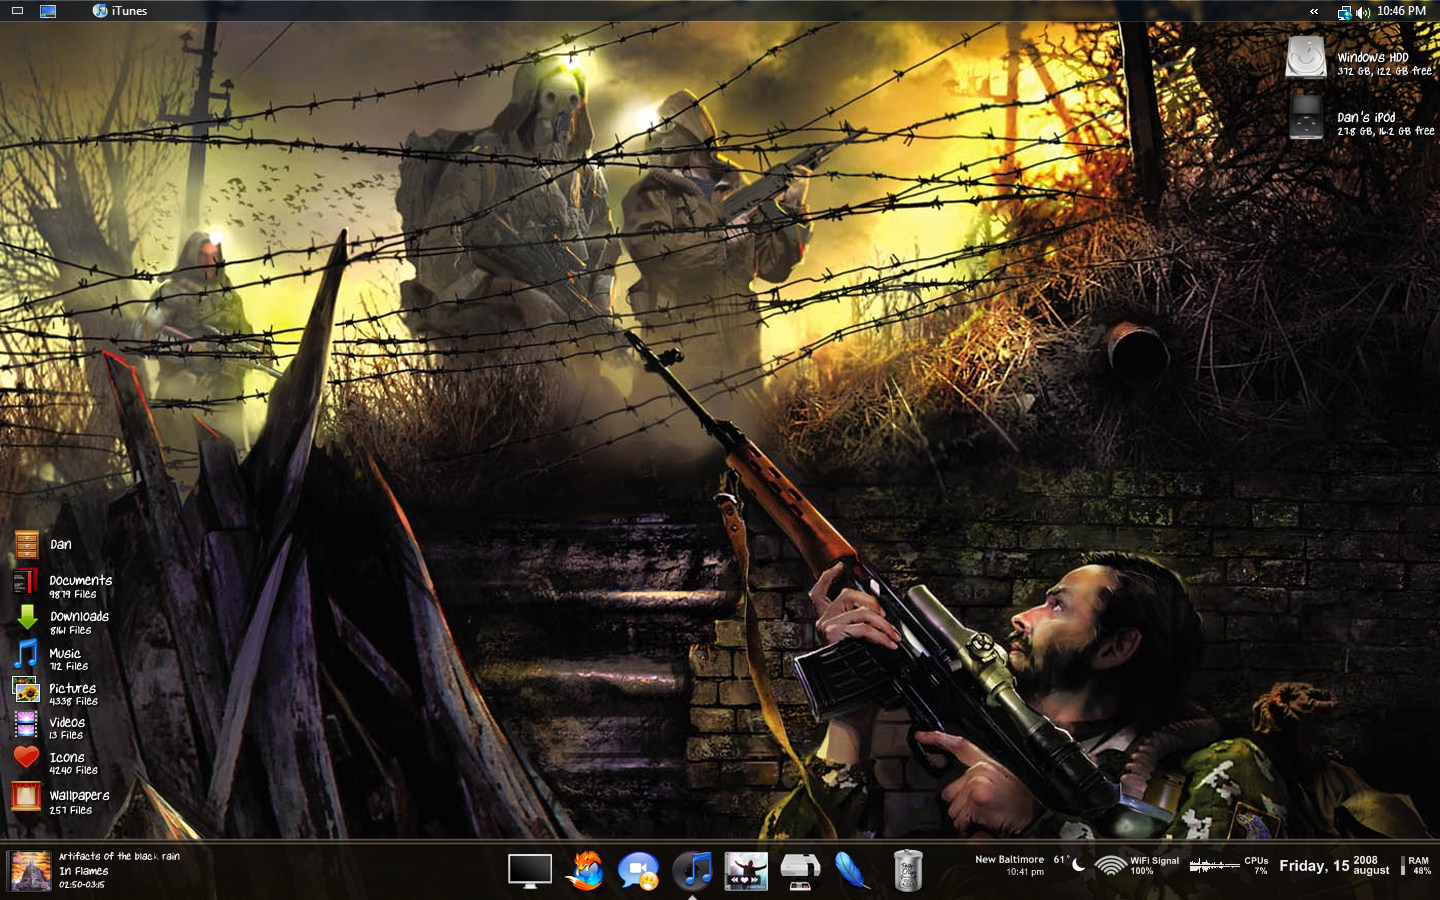
Task: Click the album art thumbnail bottom-left
Action: pos(30,871)
